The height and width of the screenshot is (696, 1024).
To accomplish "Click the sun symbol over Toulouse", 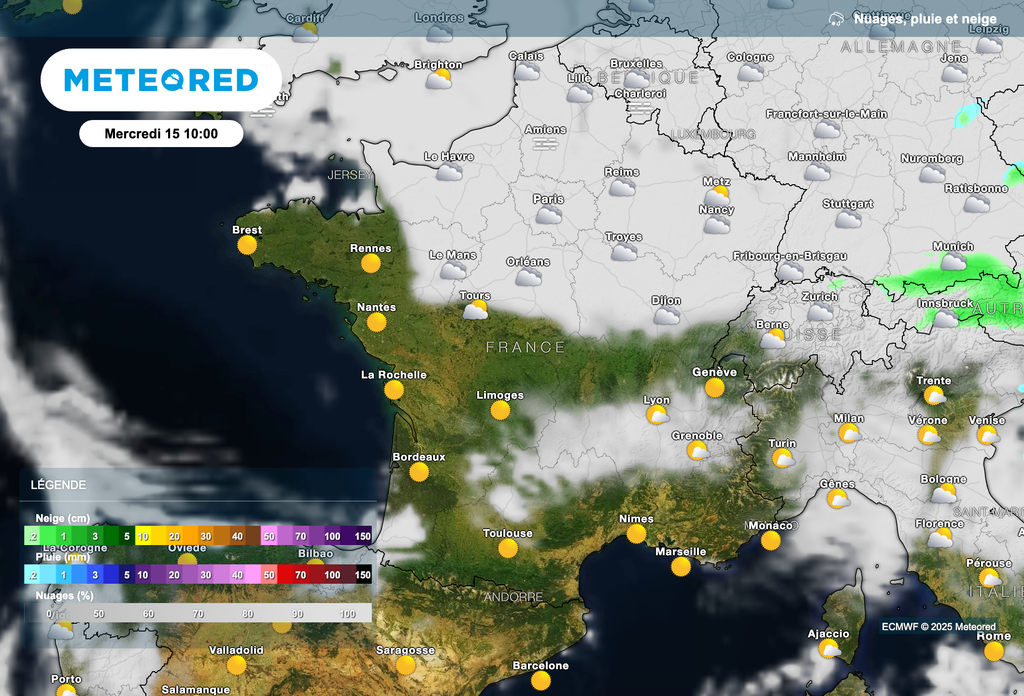I will coord(508,548).
